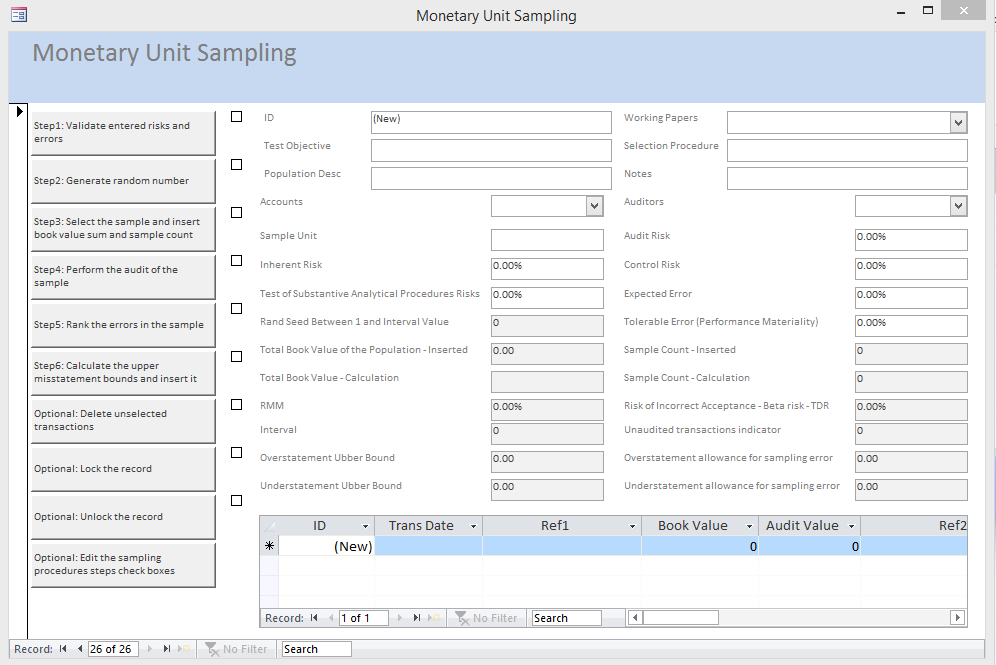
Task: Click the subform horizontal scrollbar right arrow
Action: coord(957,618)
